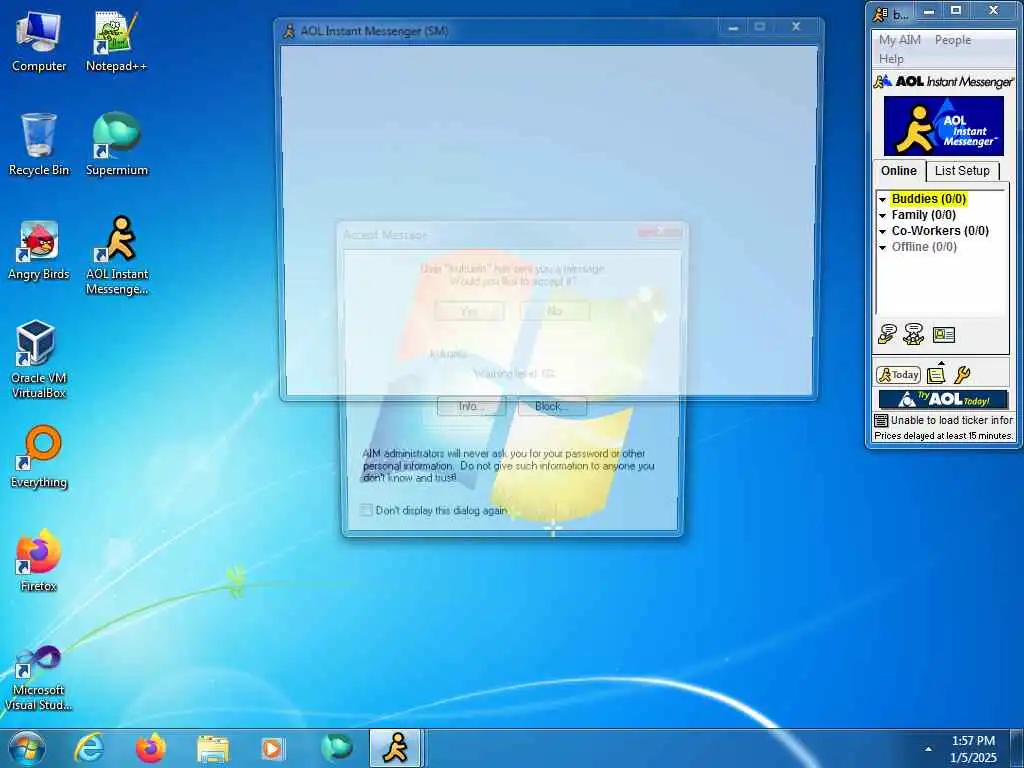Click the Computer desktop icon
The width and height of the screenshot is (1024, 768).
coord(39,42)
